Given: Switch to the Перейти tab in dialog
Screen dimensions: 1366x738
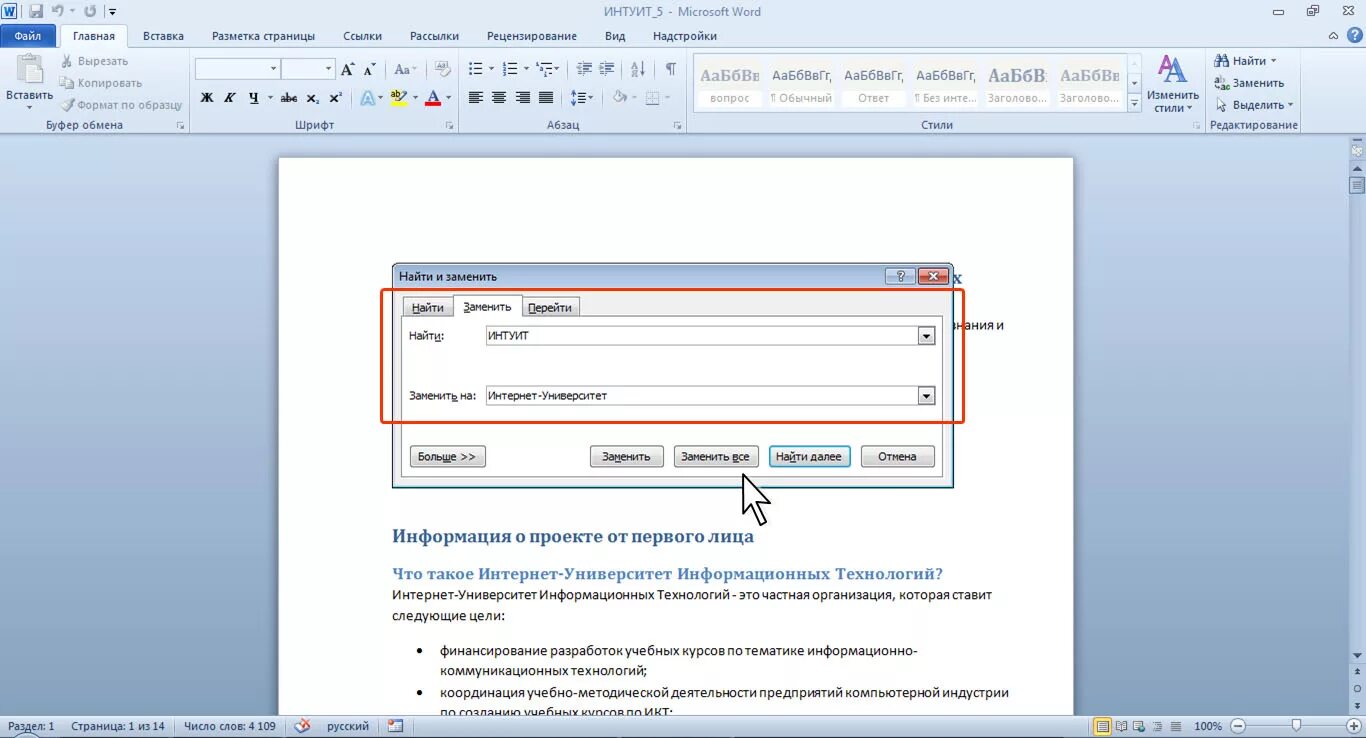Looking at the screenshot, I should click(550, 307).
